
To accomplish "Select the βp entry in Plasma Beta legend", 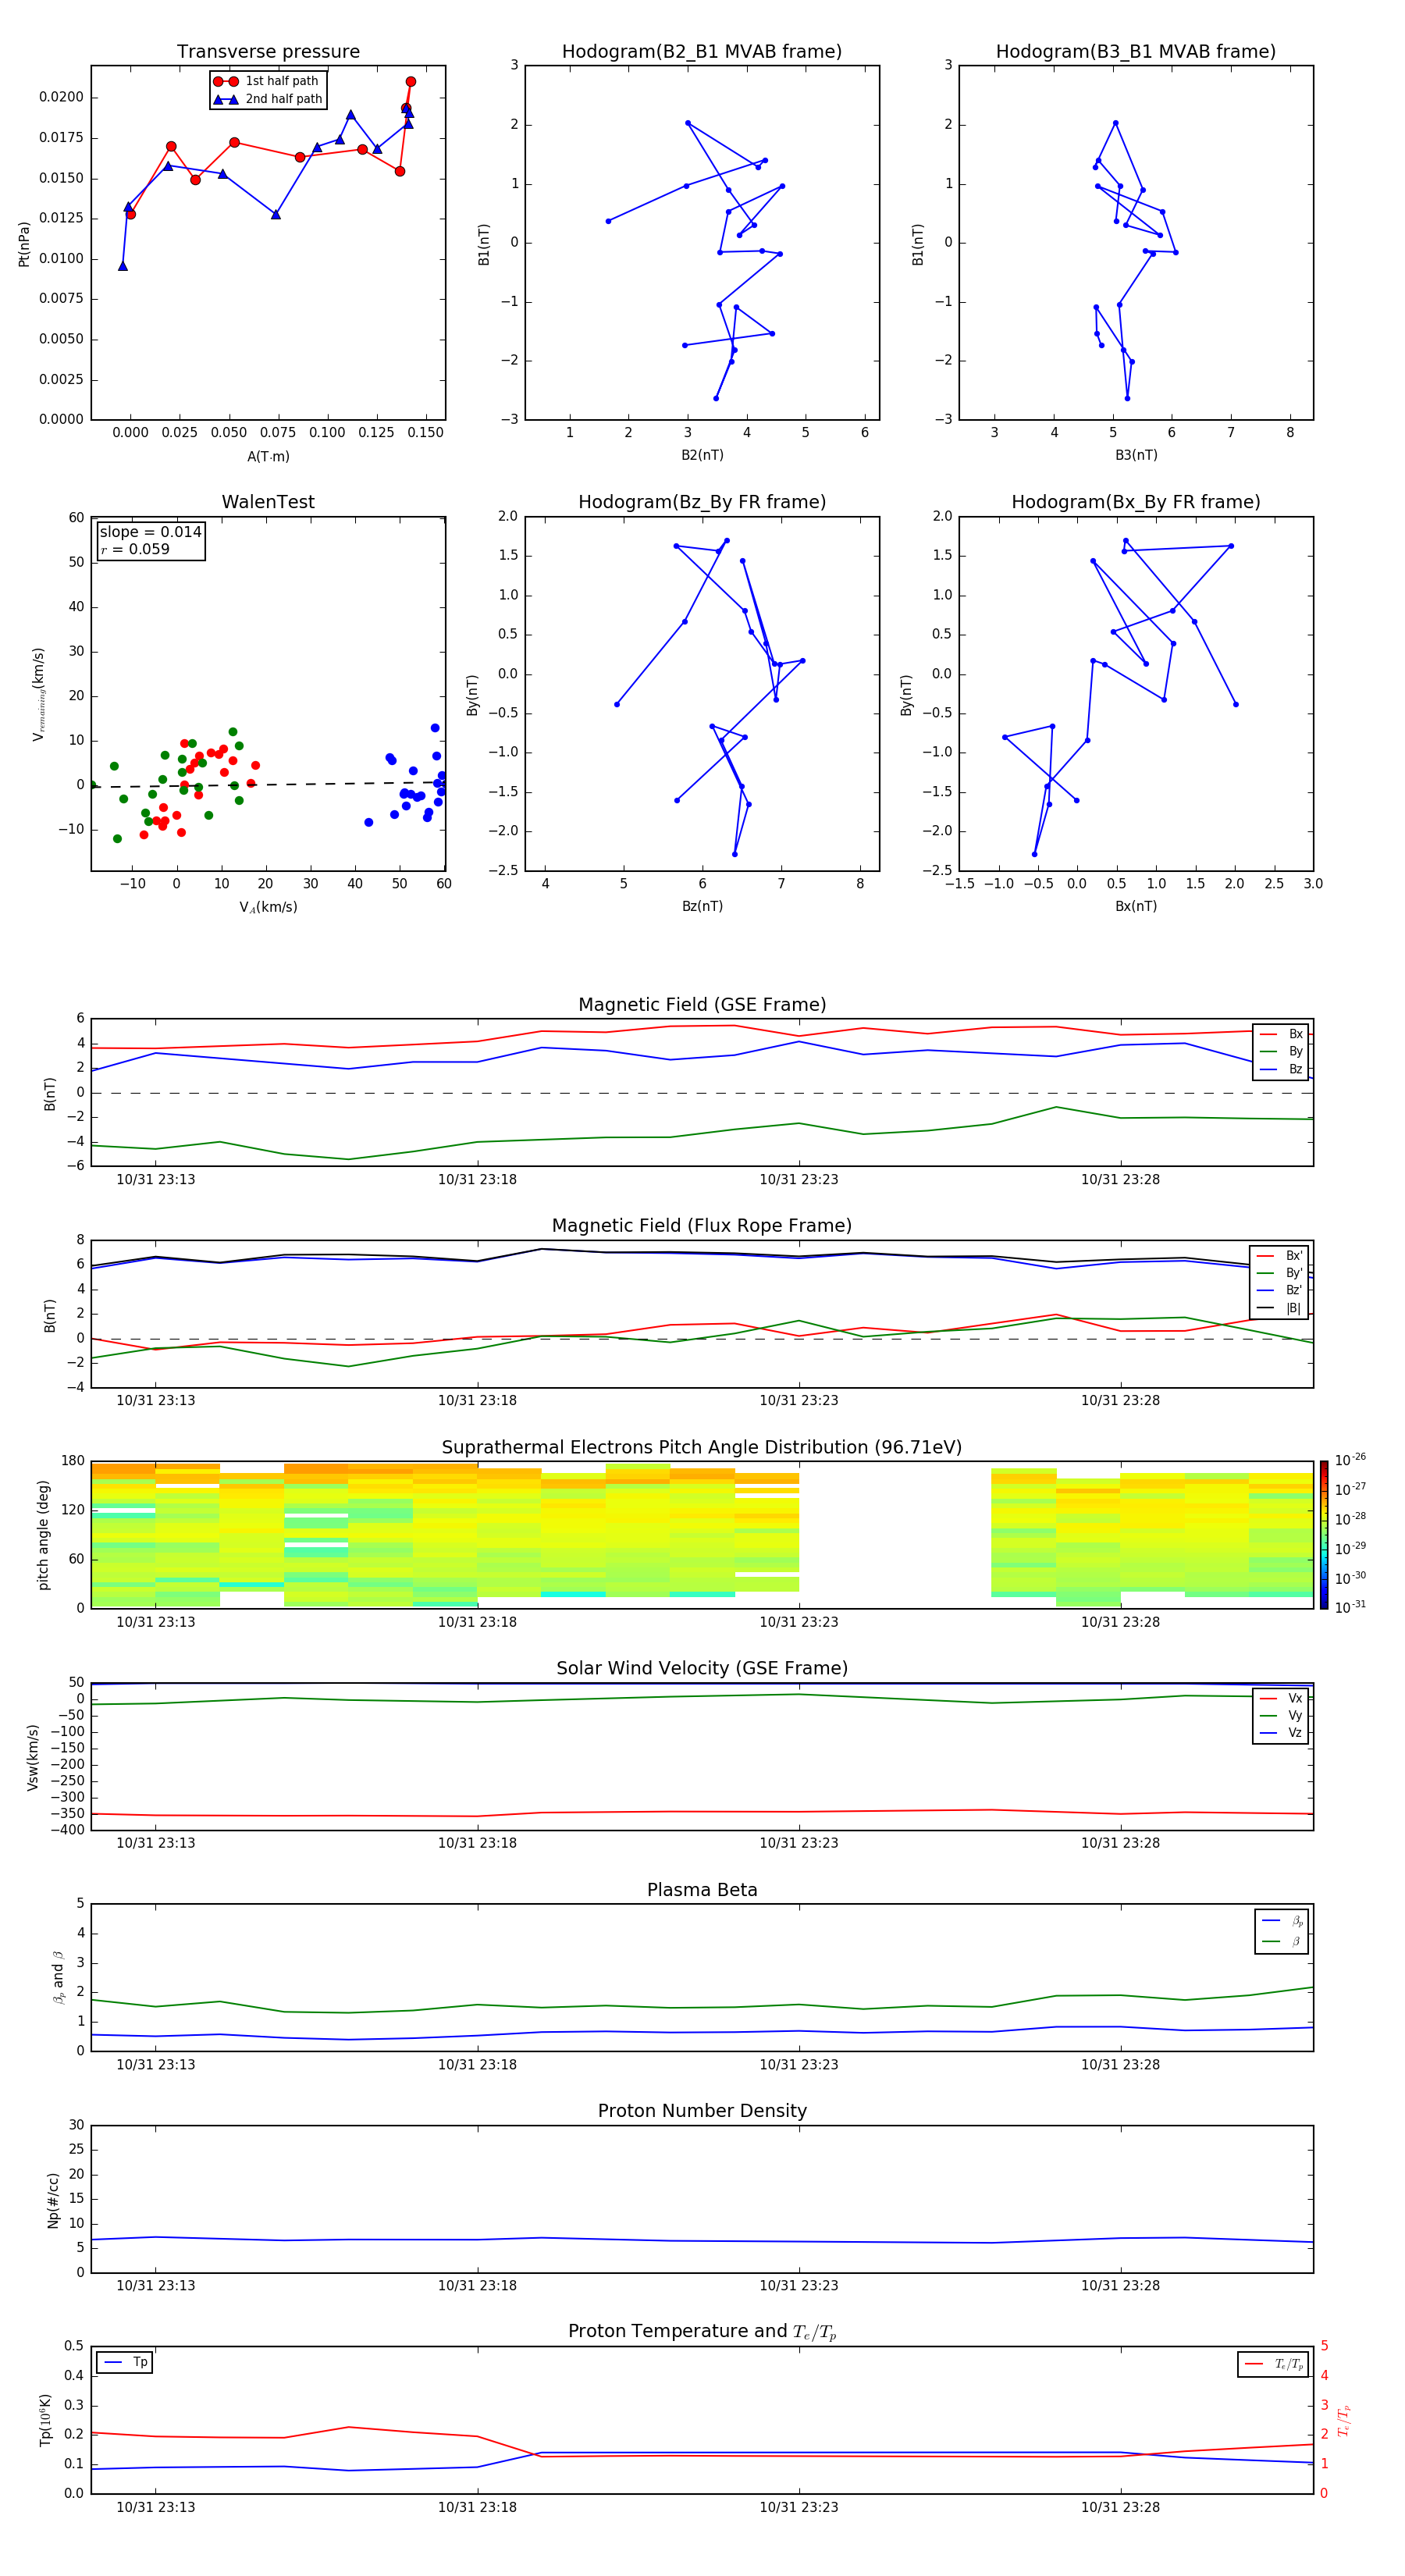I will (1282, 1920).
